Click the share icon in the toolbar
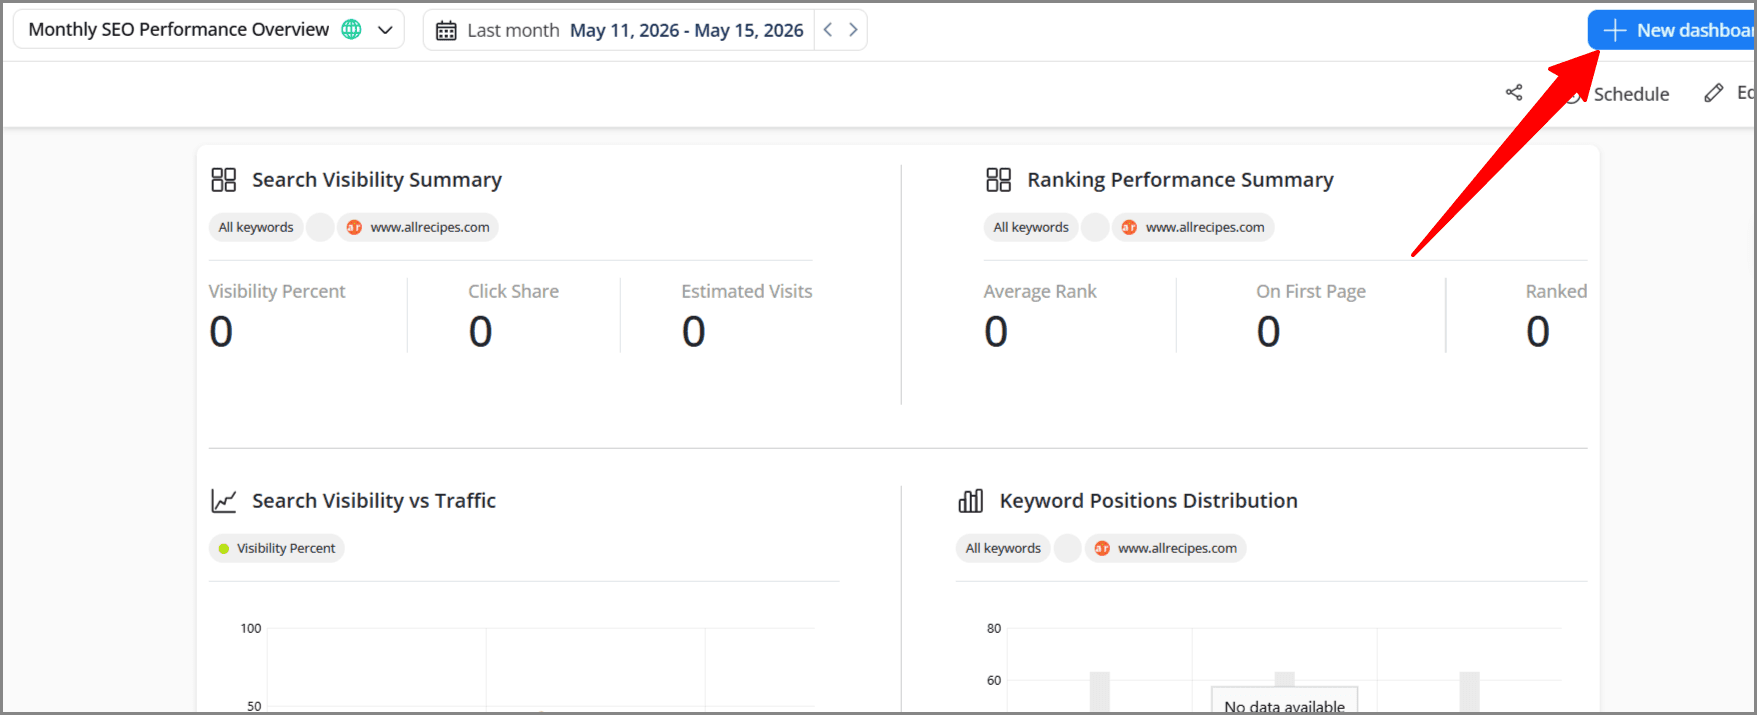 tap(1514, 93)
